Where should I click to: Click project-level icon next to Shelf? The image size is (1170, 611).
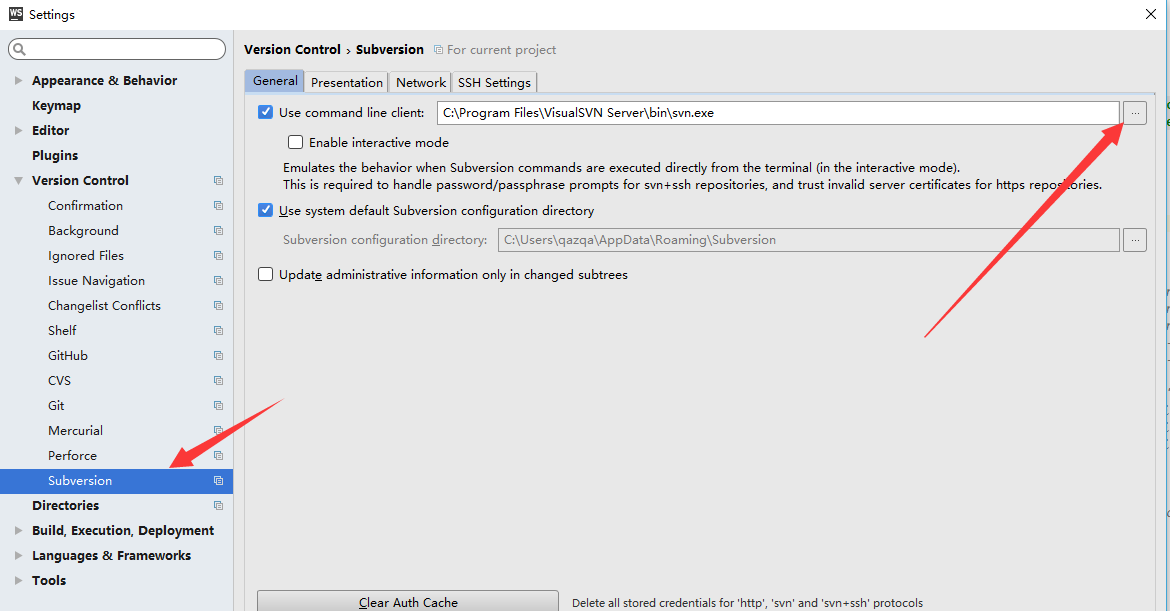[x=218, y=330]
